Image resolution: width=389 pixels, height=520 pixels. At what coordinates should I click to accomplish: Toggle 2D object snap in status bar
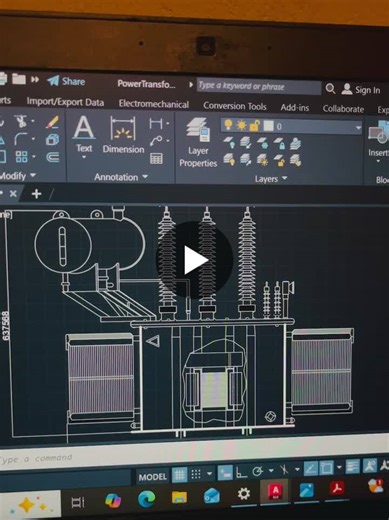pos(327,468)
